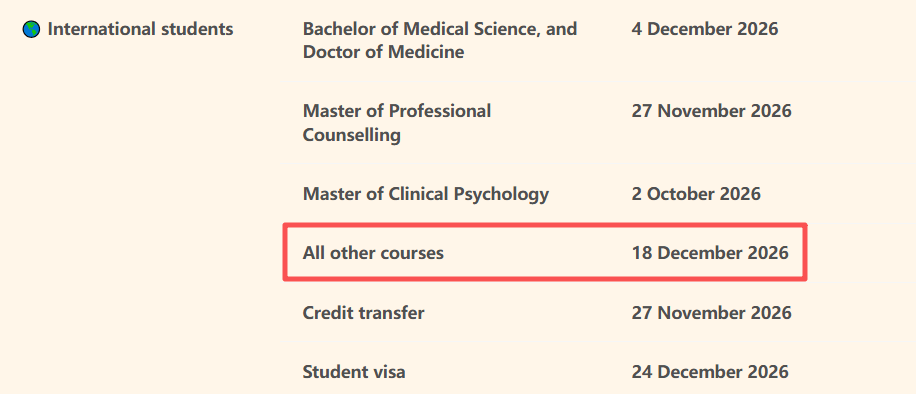Screen dimensions: 916x394
Task: Click the 2 October 2026 date
Action: point(696,193)
